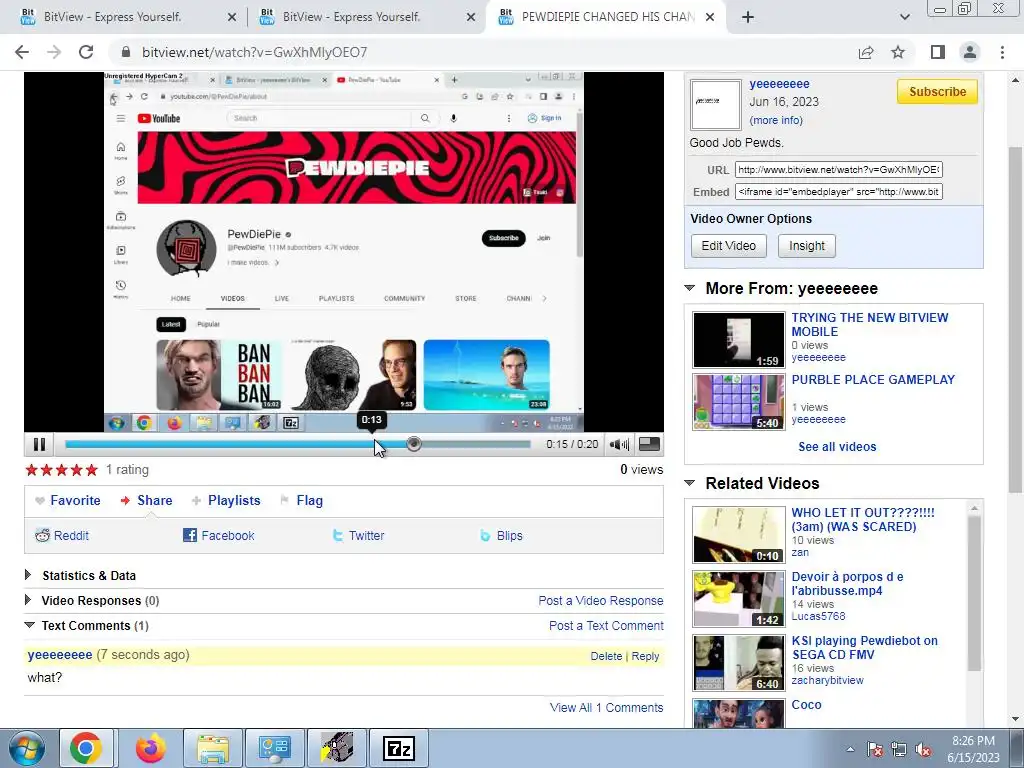The image size is (1024, 768).
Task: Go back with the browser back arrow
Action: pos(22,52)
